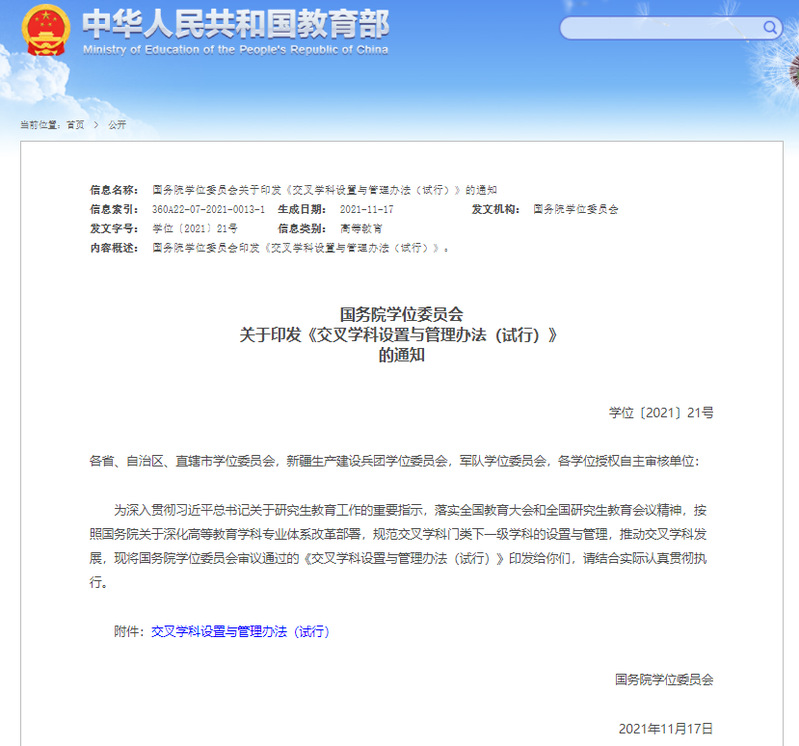Click the date 2021年11月17日 at bottom

(666, 728)
